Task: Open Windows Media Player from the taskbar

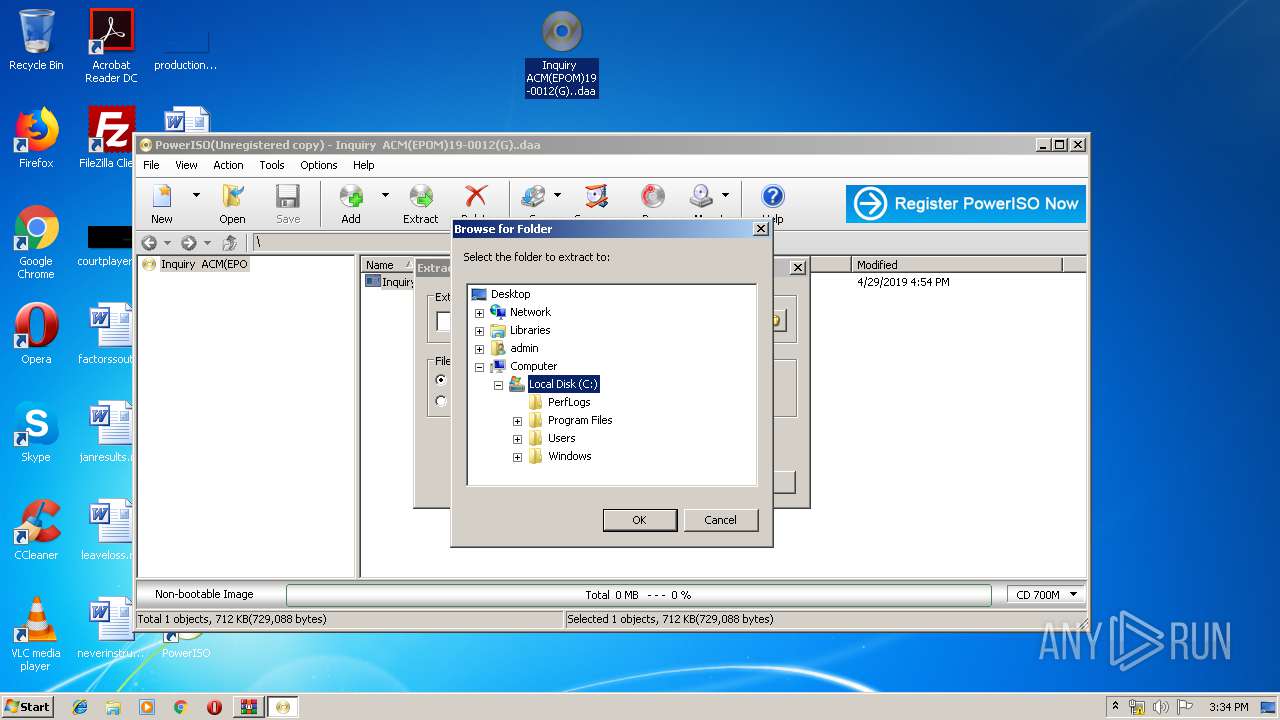Action: [x=147, y=707]
